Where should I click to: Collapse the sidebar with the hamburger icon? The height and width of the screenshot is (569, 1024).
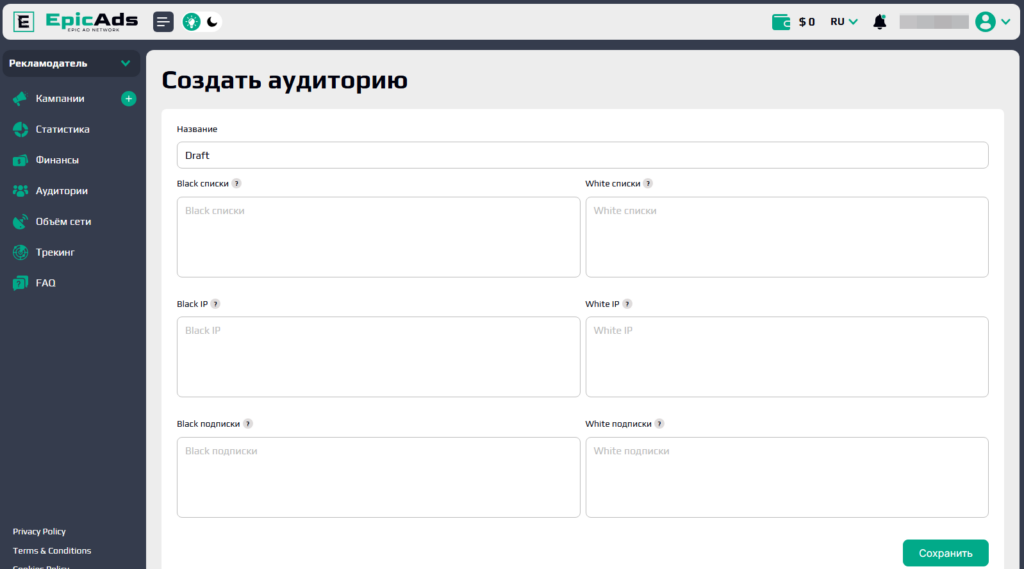pyautogui.click(x=163, y=22)
